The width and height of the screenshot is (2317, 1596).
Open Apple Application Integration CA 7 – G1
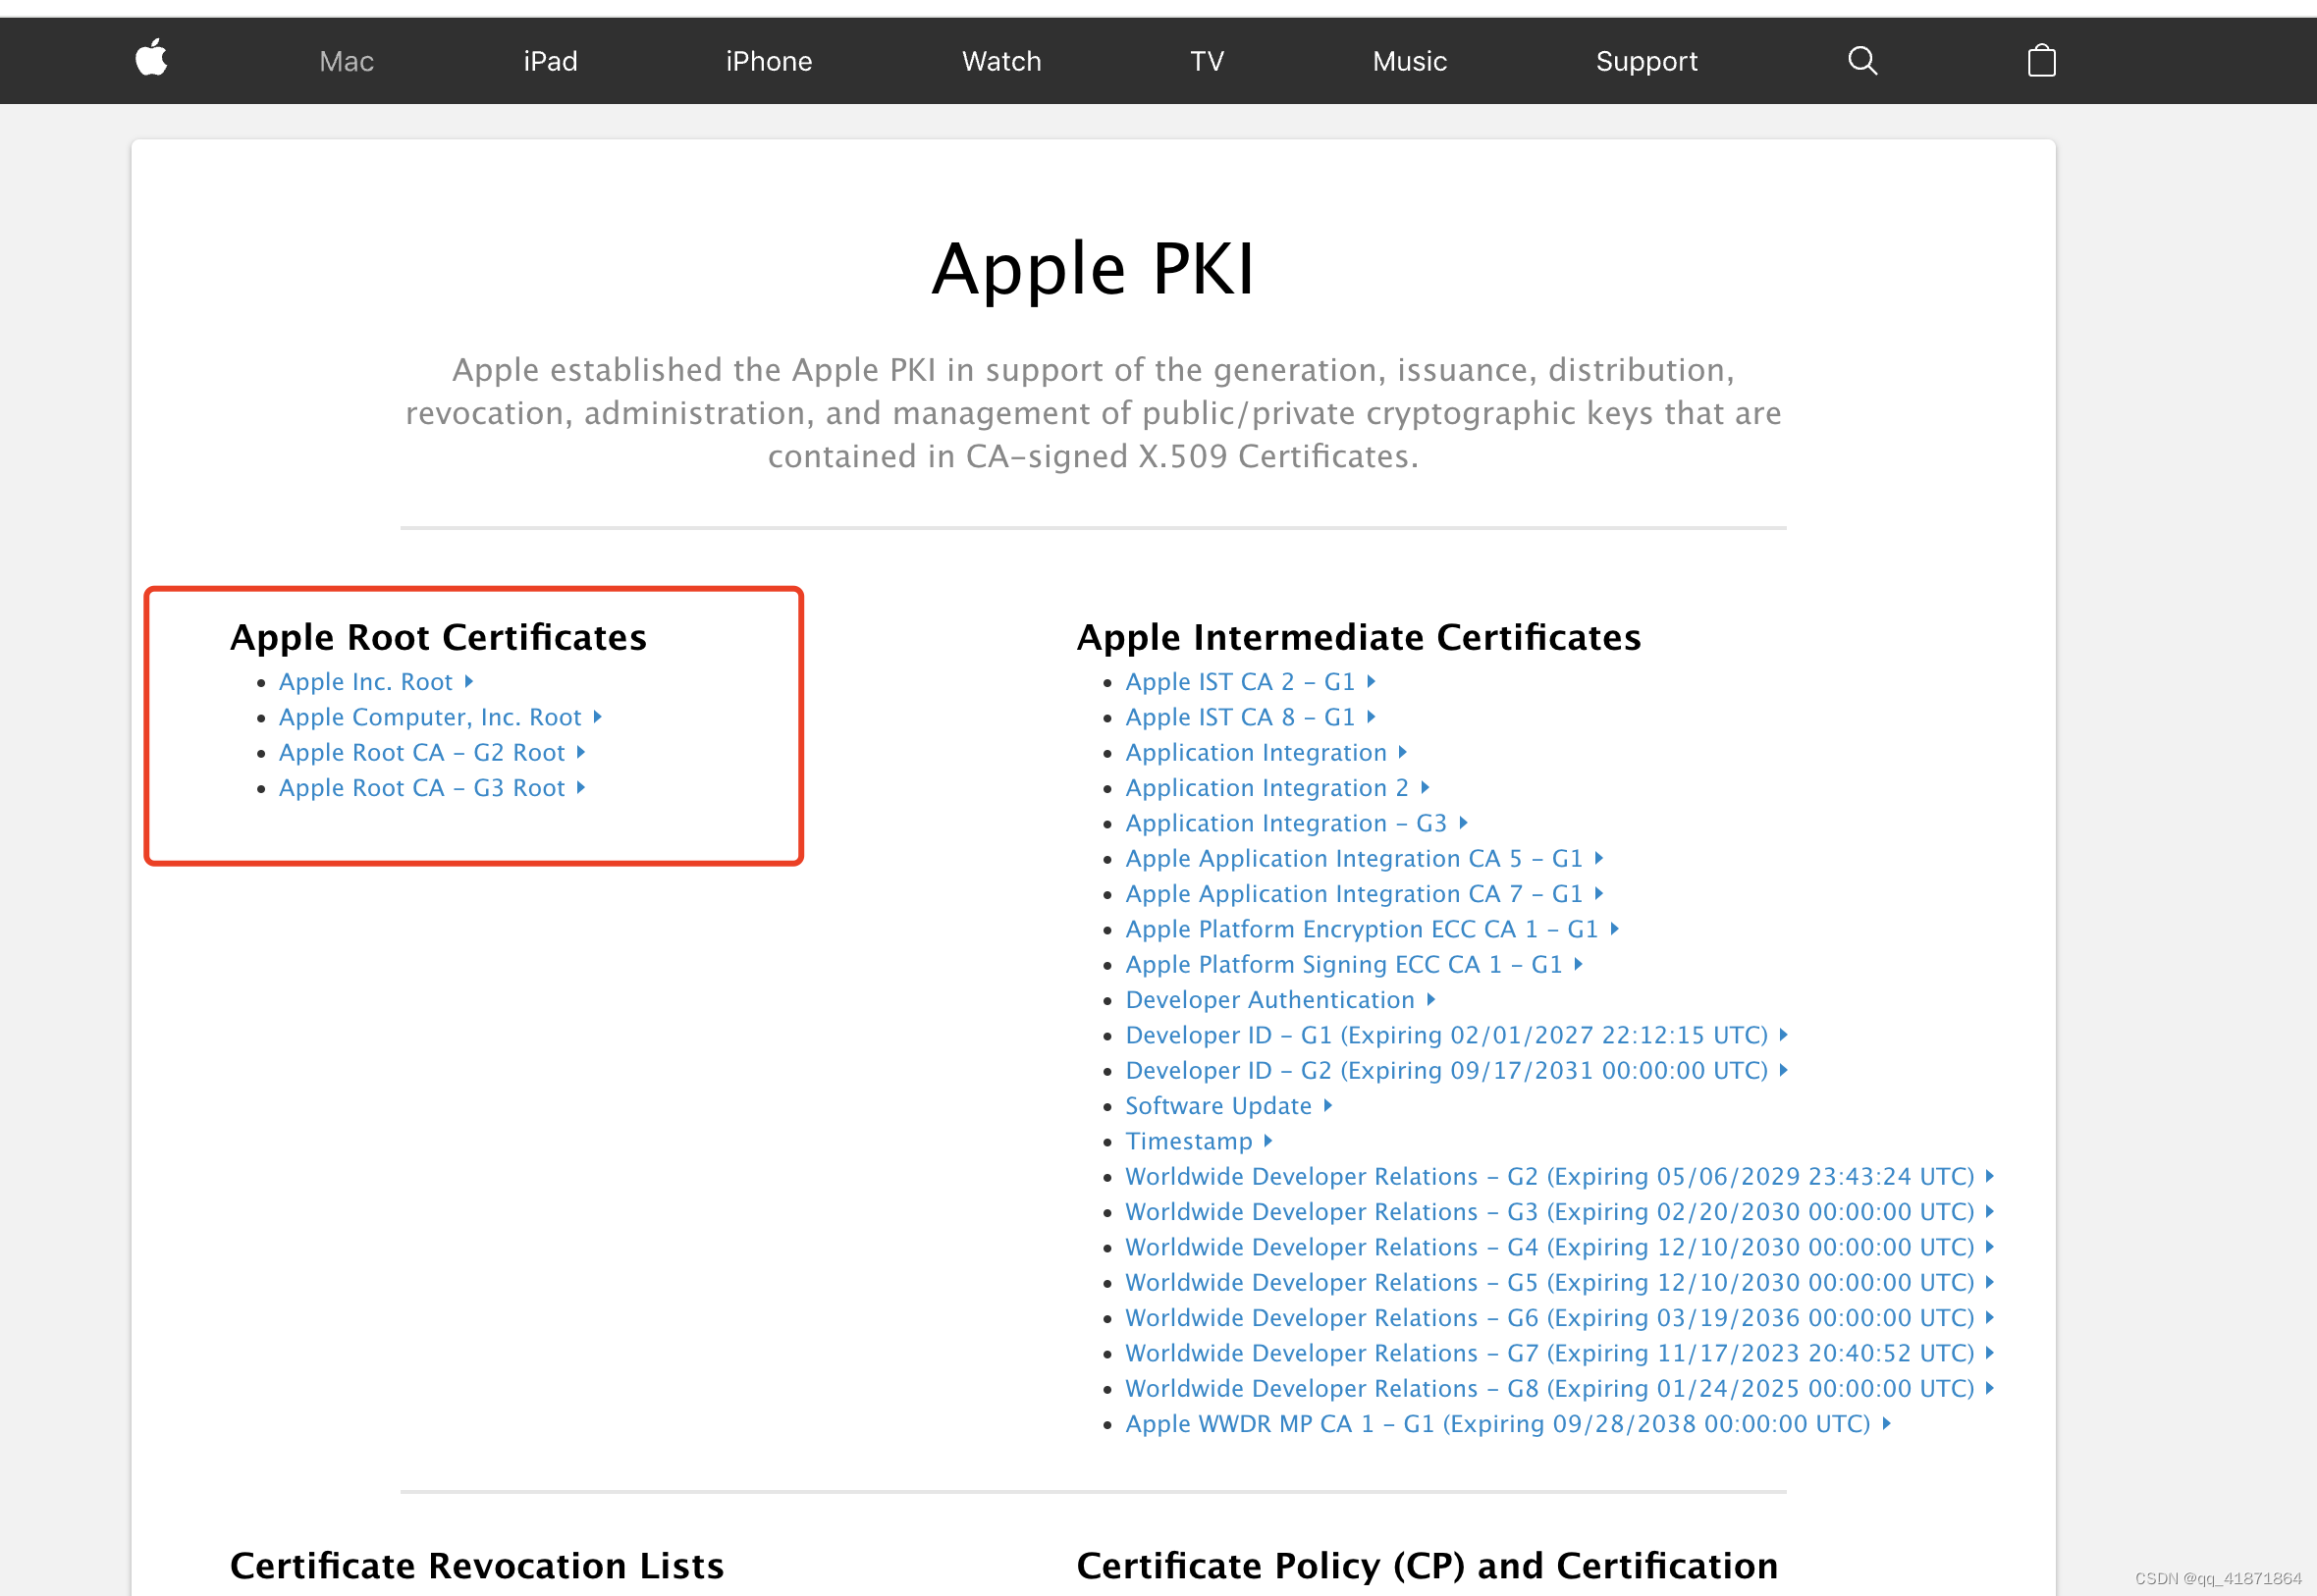pyautogui.click(x=1365, y=894)
